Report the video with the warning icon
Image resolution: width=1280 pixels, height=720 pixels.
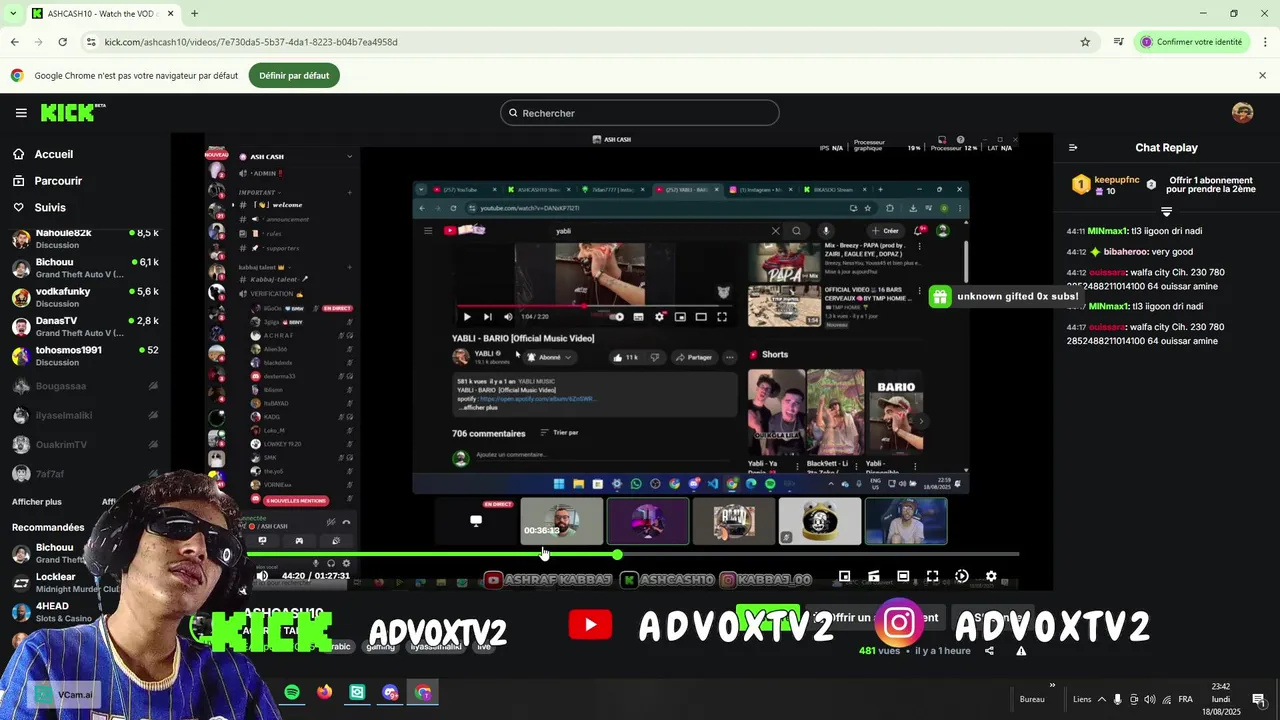tap(1021, 651)
